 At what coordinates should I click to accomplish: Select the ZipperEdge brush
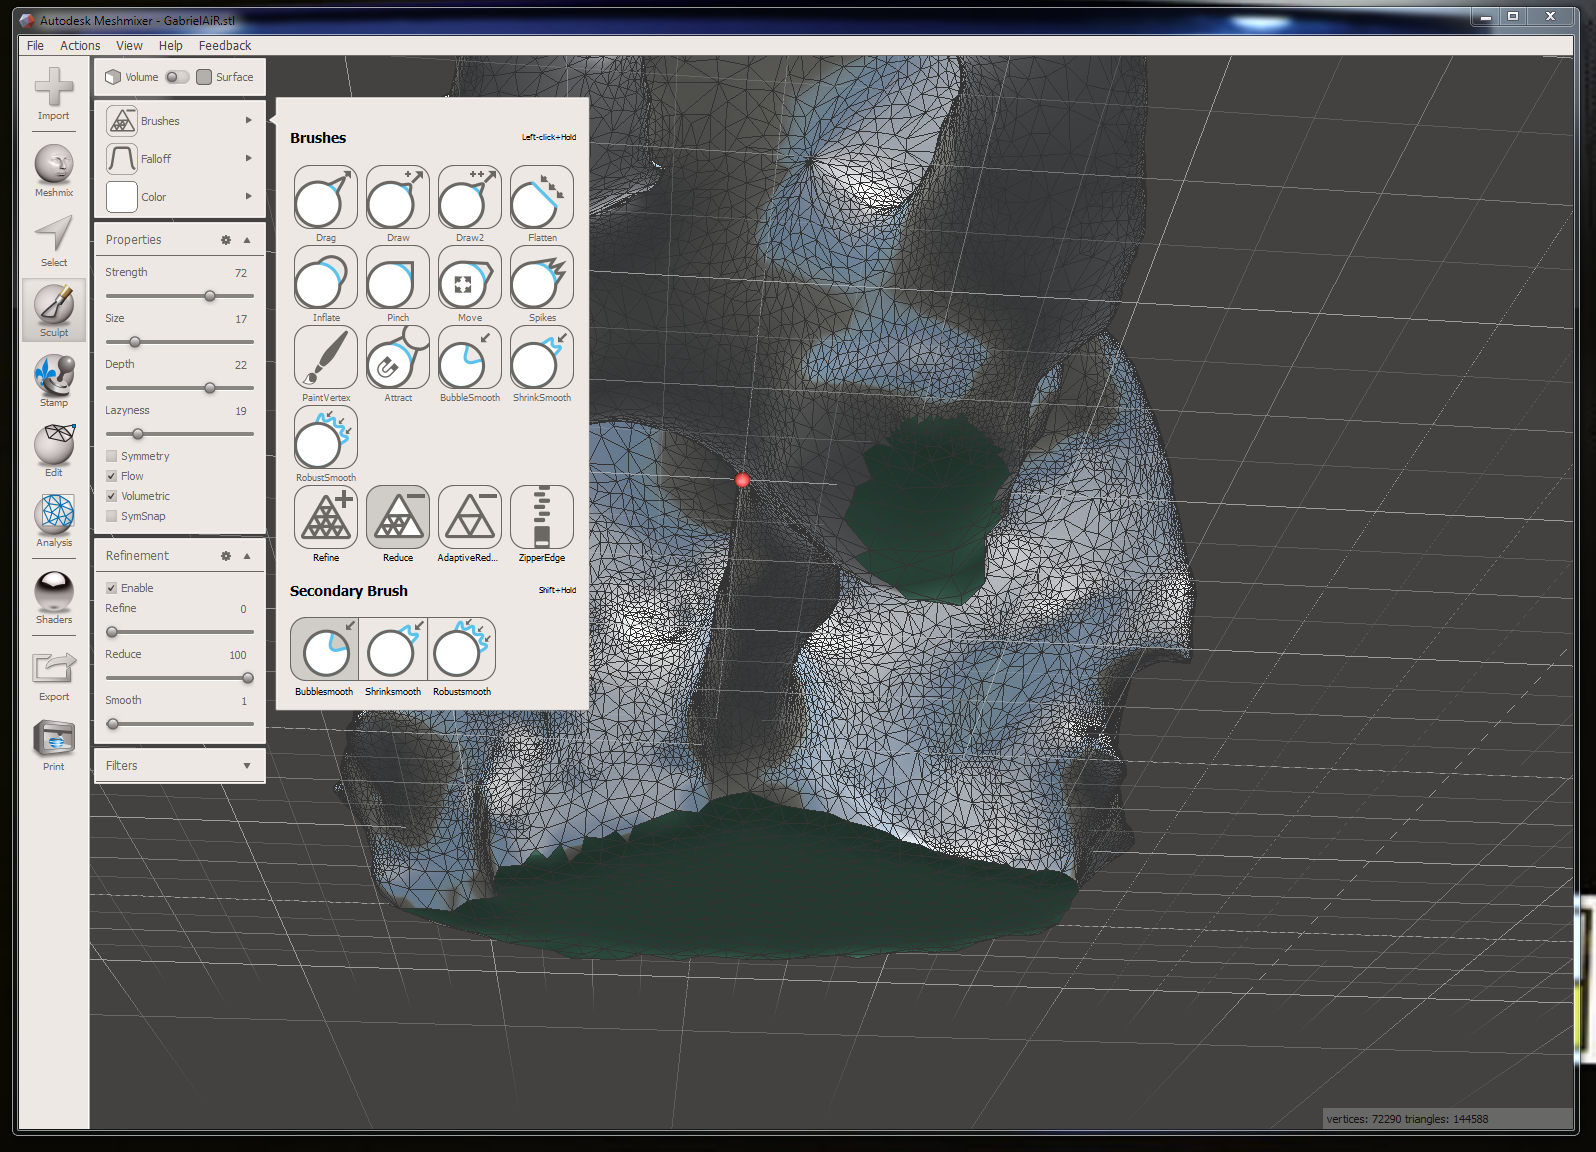point(542,518)
